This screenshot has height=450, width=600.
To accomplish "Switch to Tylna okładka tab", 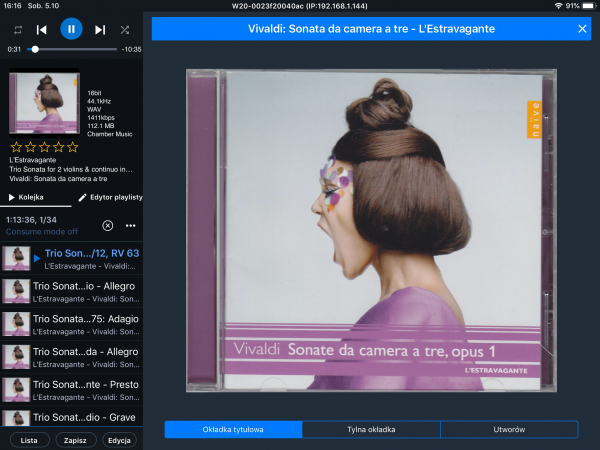I will [x=371, y=429].
